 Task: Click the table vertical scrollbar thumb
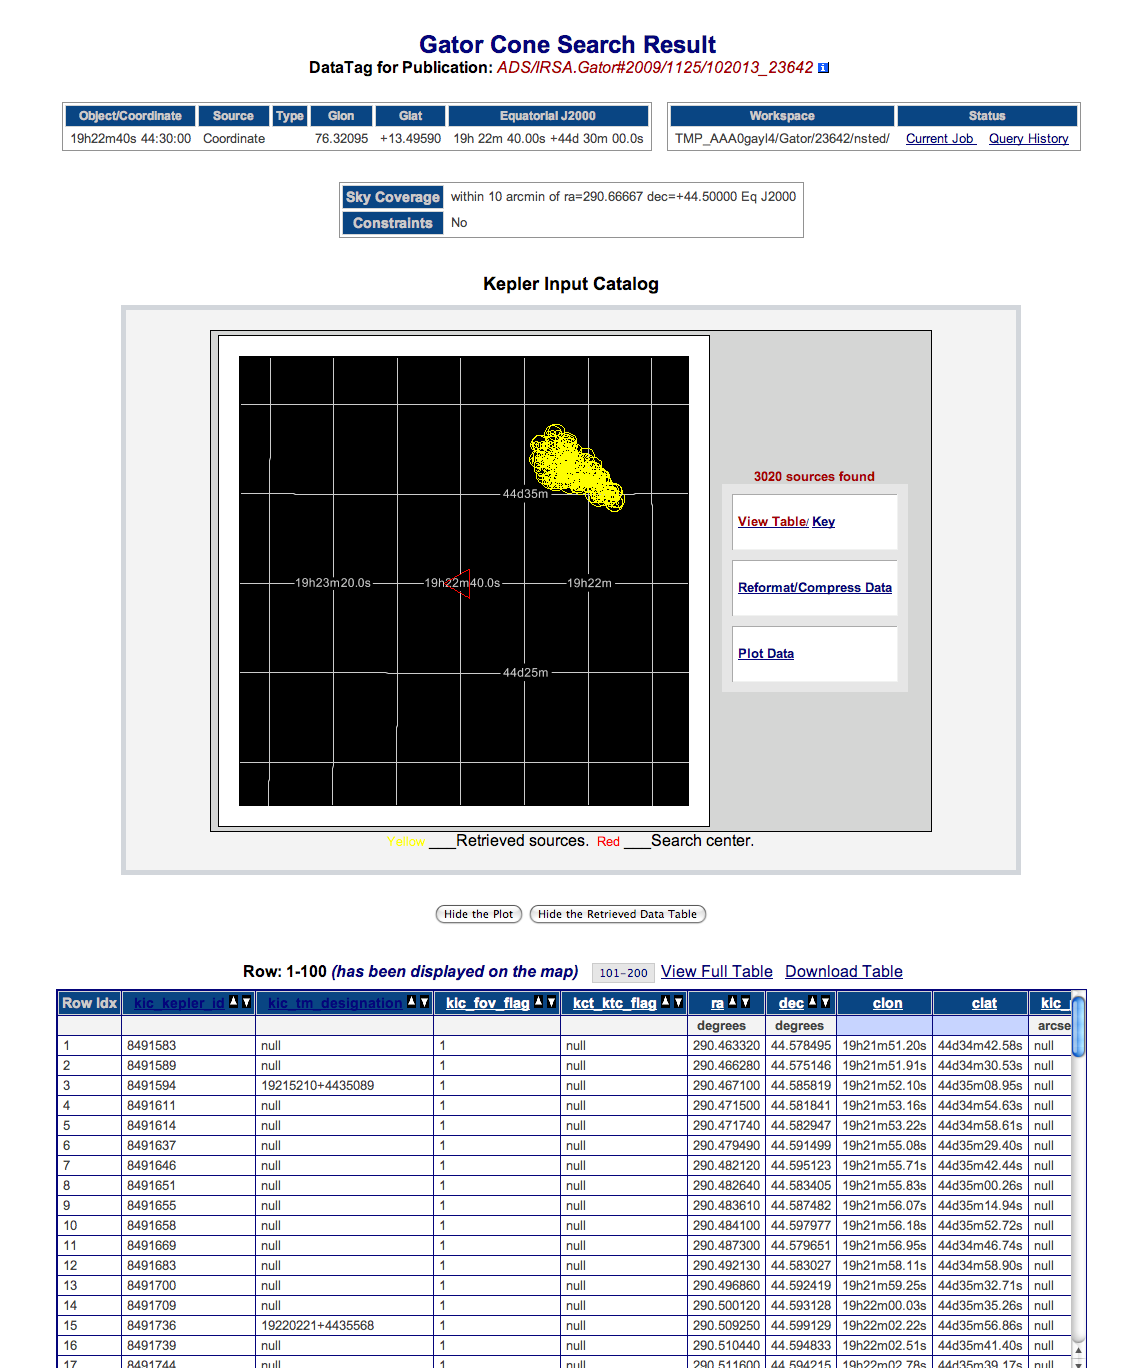tap(1078, 1025)
